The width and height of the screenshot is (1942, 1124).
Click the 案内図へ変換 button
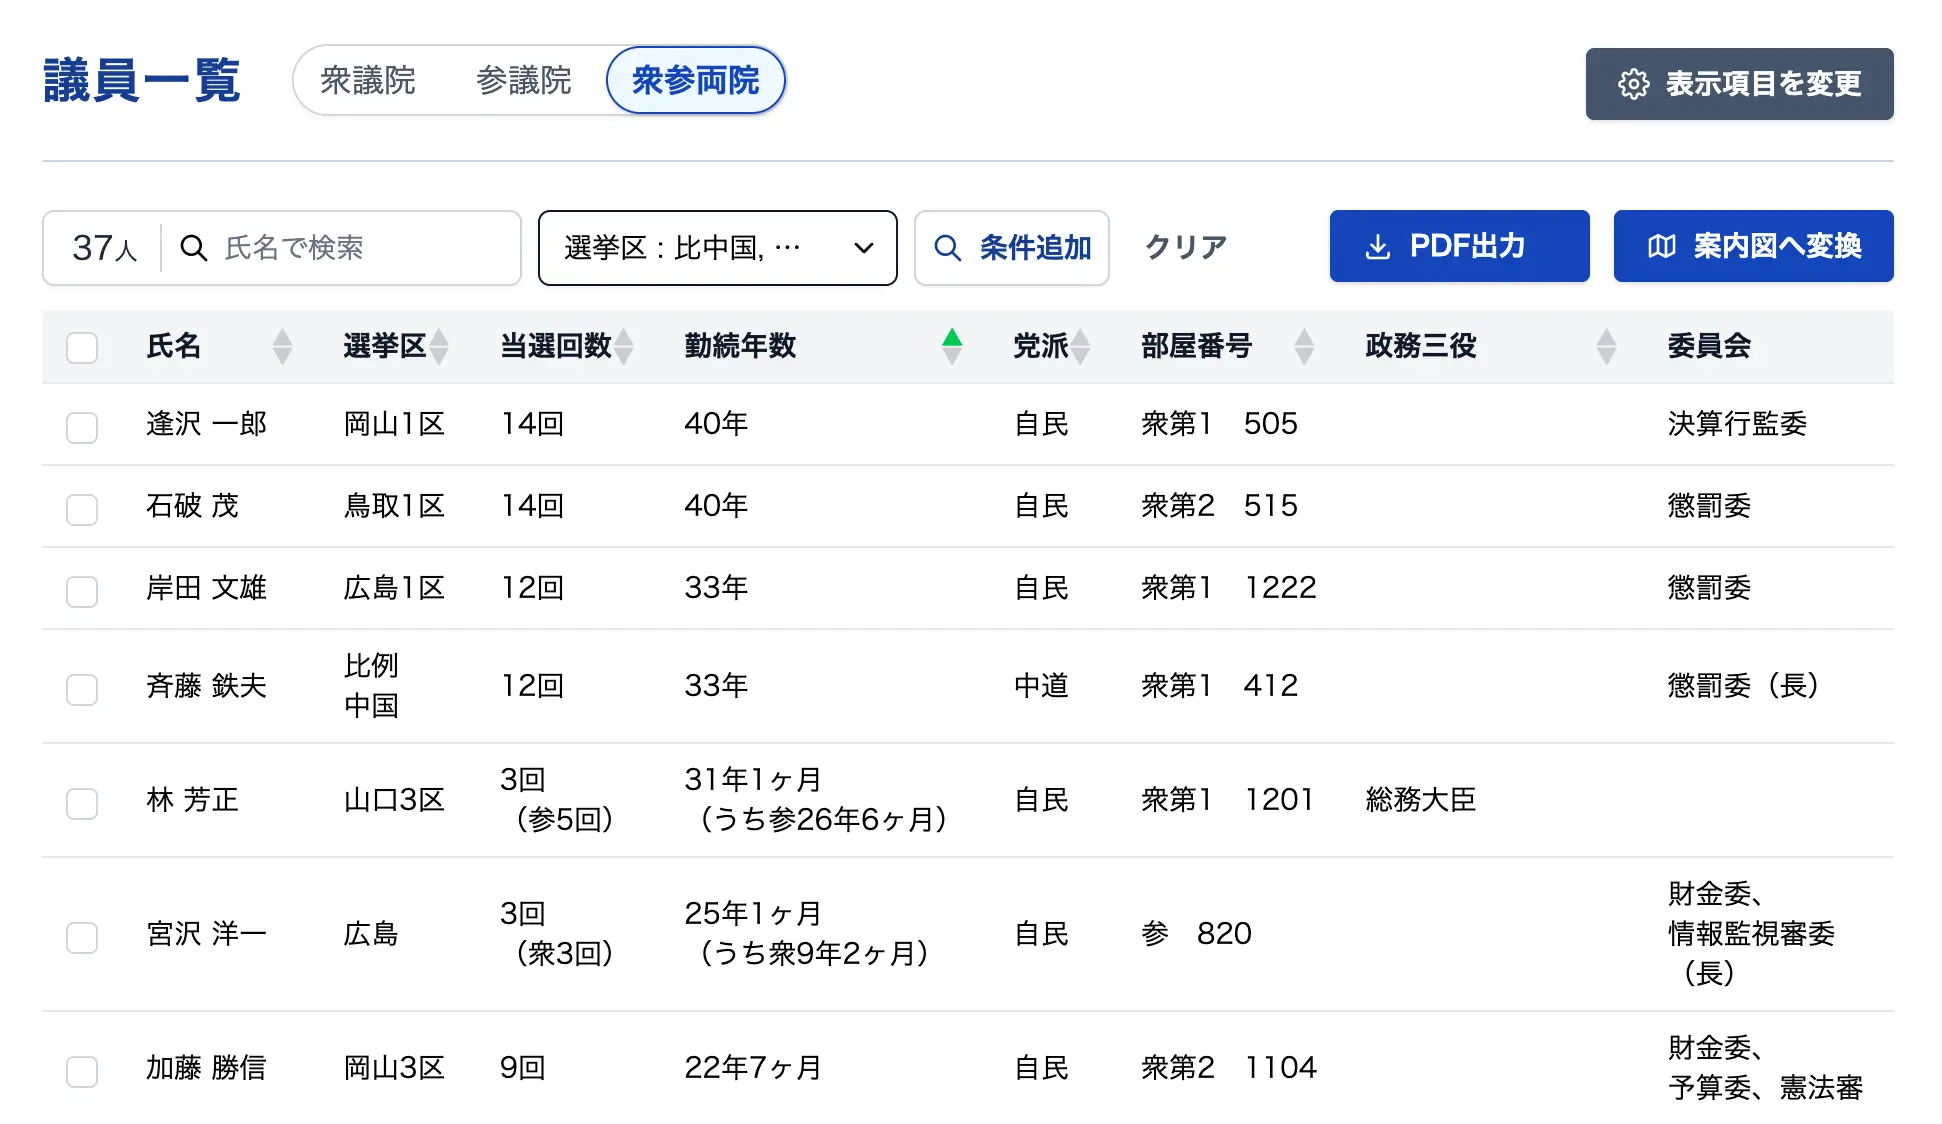tap(1753, 246)
